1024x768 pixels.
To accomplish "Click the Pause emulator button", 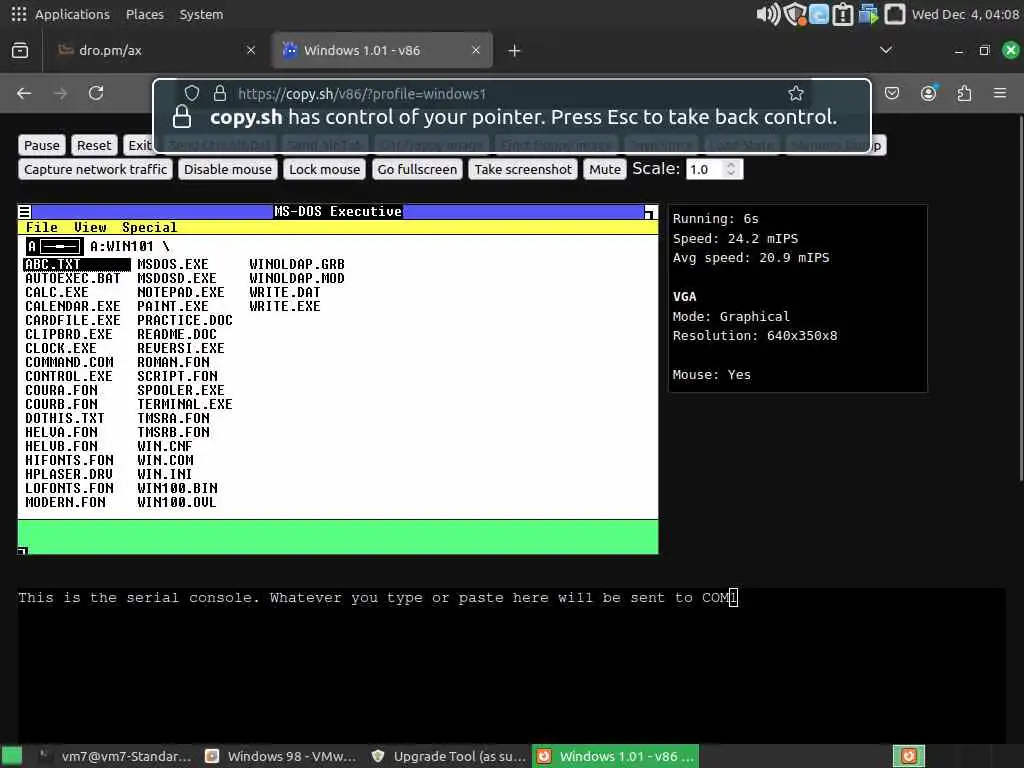I will pos(42,145).
